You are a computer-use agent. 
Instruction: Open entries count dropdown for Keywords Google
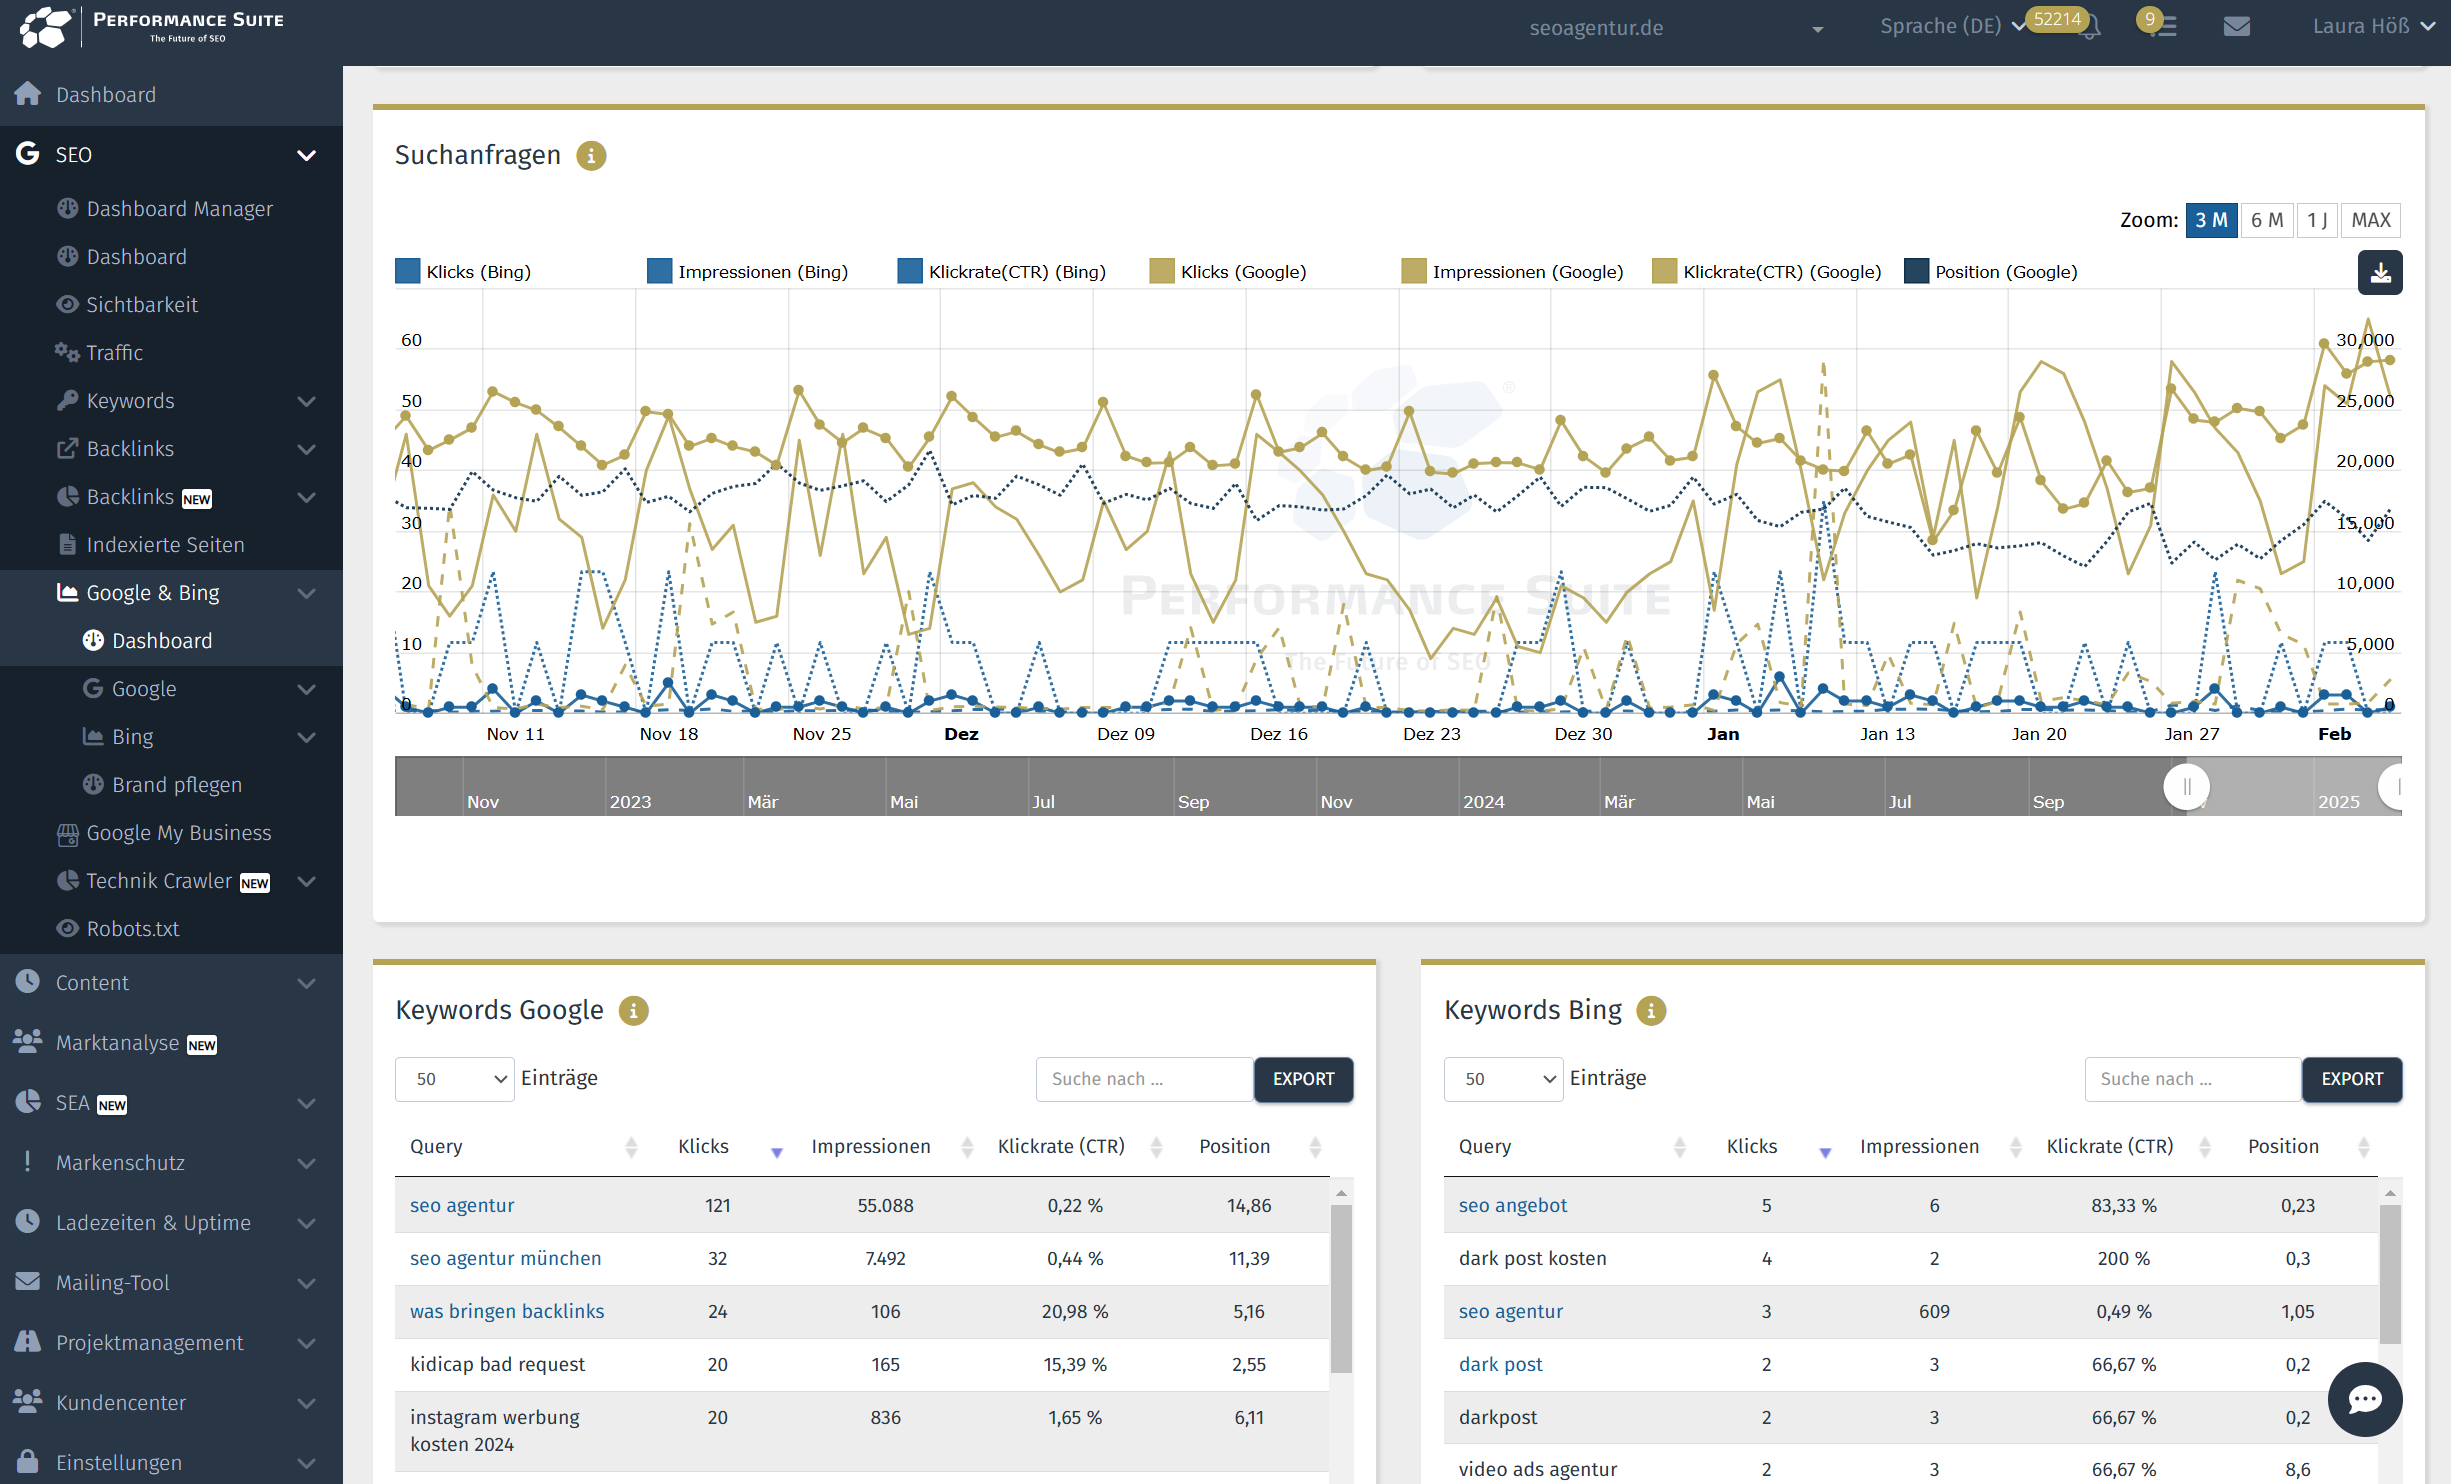[455, 1079]
